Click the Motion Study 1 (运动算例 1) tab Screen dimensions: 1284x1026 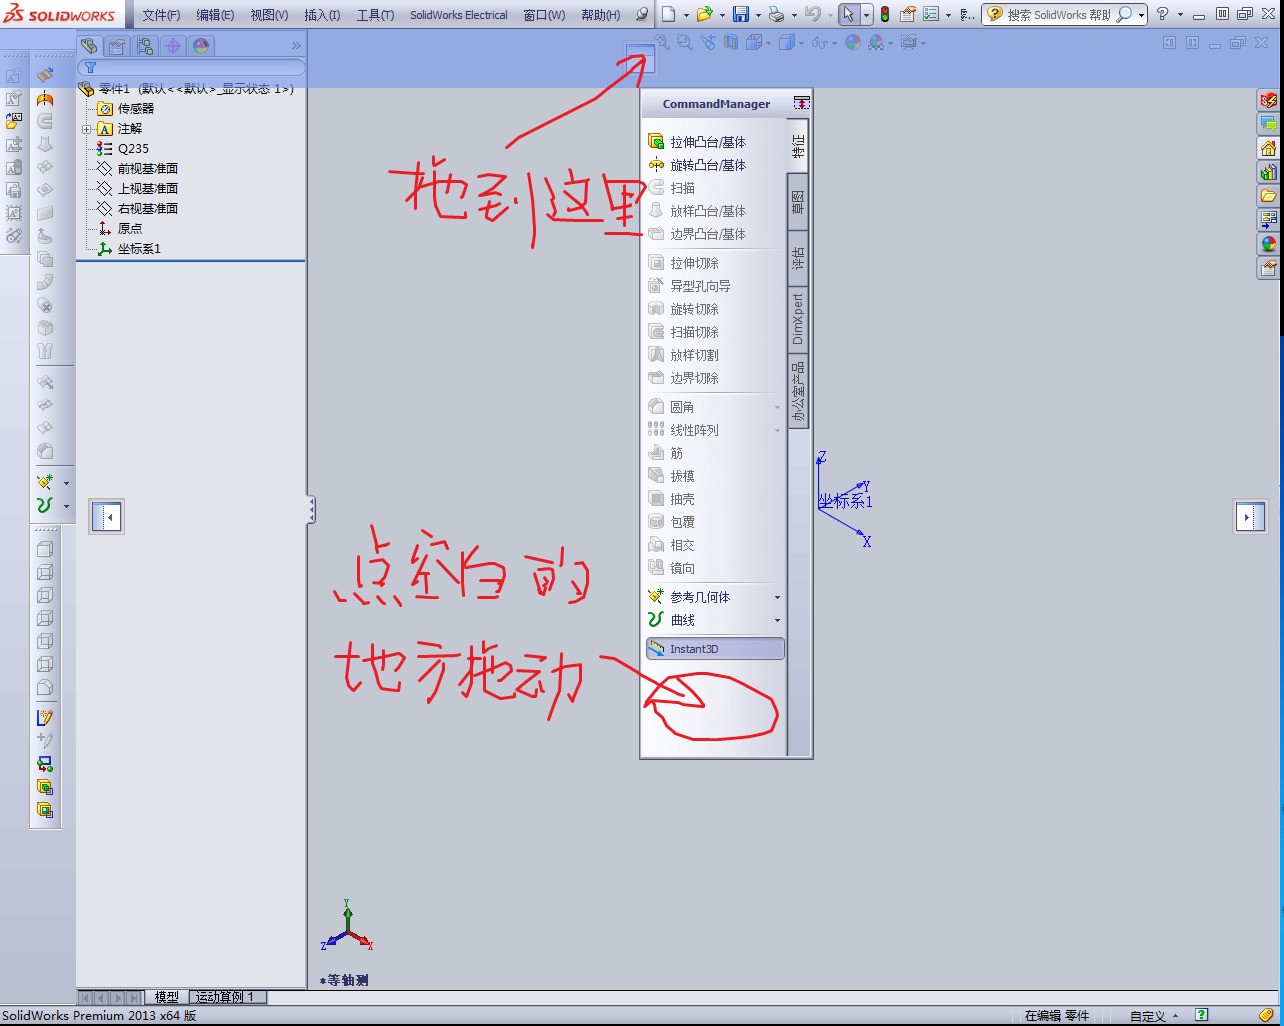click(x=226, y=997)
